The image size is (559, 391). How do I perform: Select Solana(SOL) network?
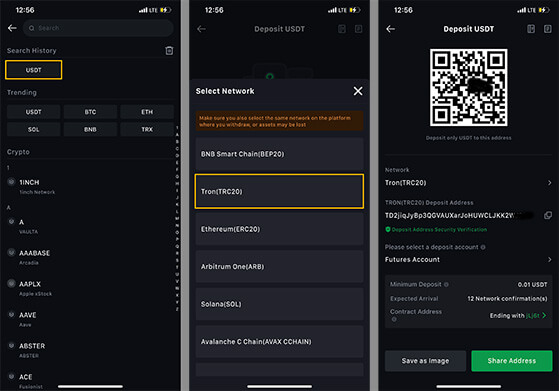click(280, 304)
